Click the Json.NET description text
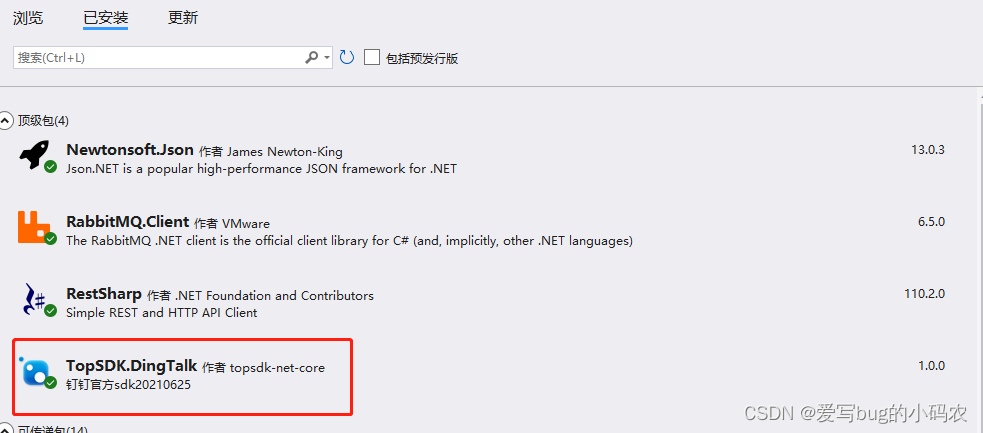Screen dimensions: 983x433 [261, 169]
